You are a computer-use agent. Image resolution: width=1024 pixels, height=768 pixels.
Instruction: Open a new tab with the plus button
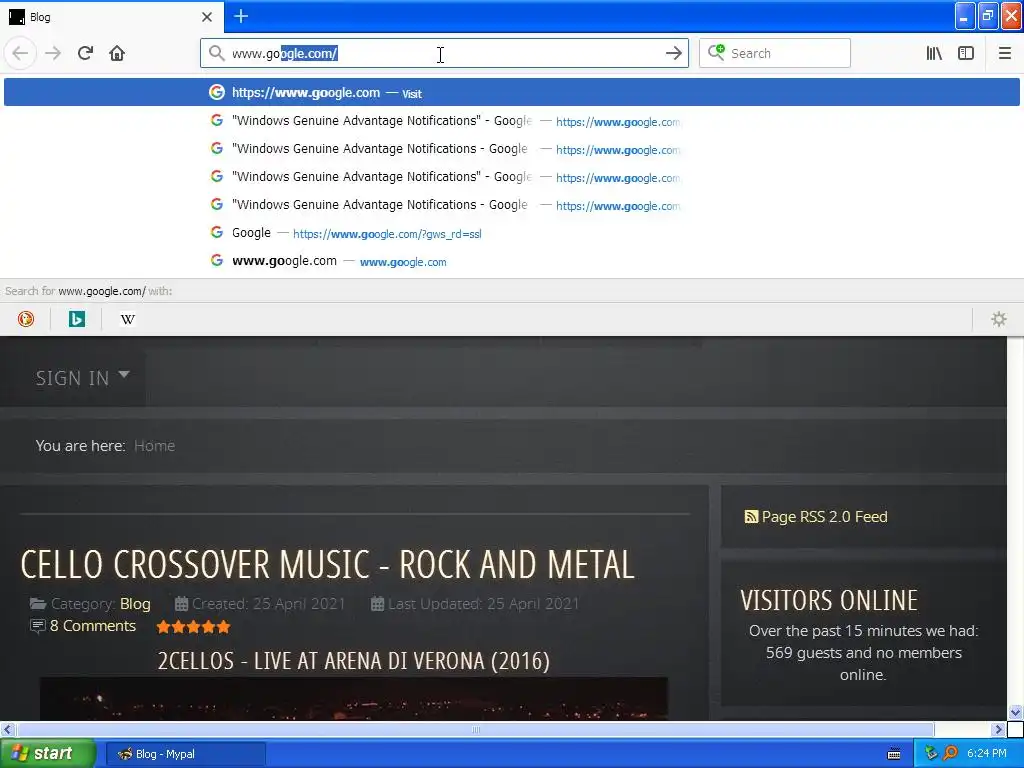pos(241,16)
